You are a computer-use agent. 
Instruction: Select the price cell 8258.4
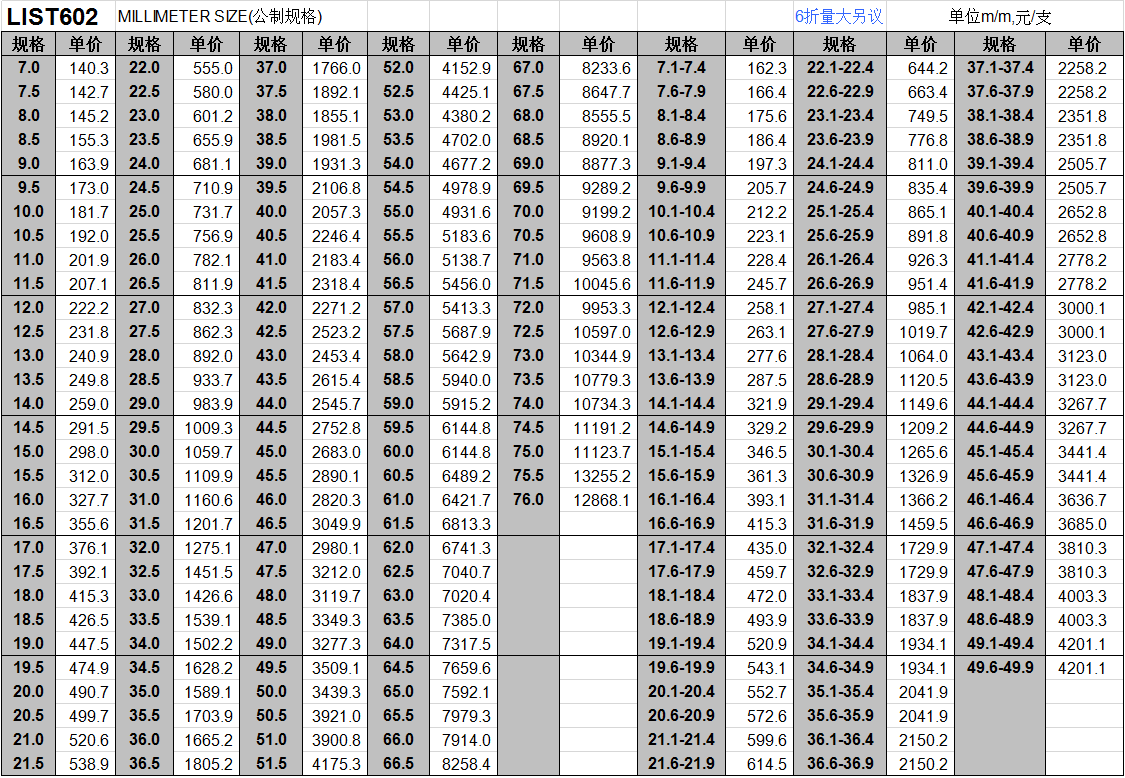466,764
